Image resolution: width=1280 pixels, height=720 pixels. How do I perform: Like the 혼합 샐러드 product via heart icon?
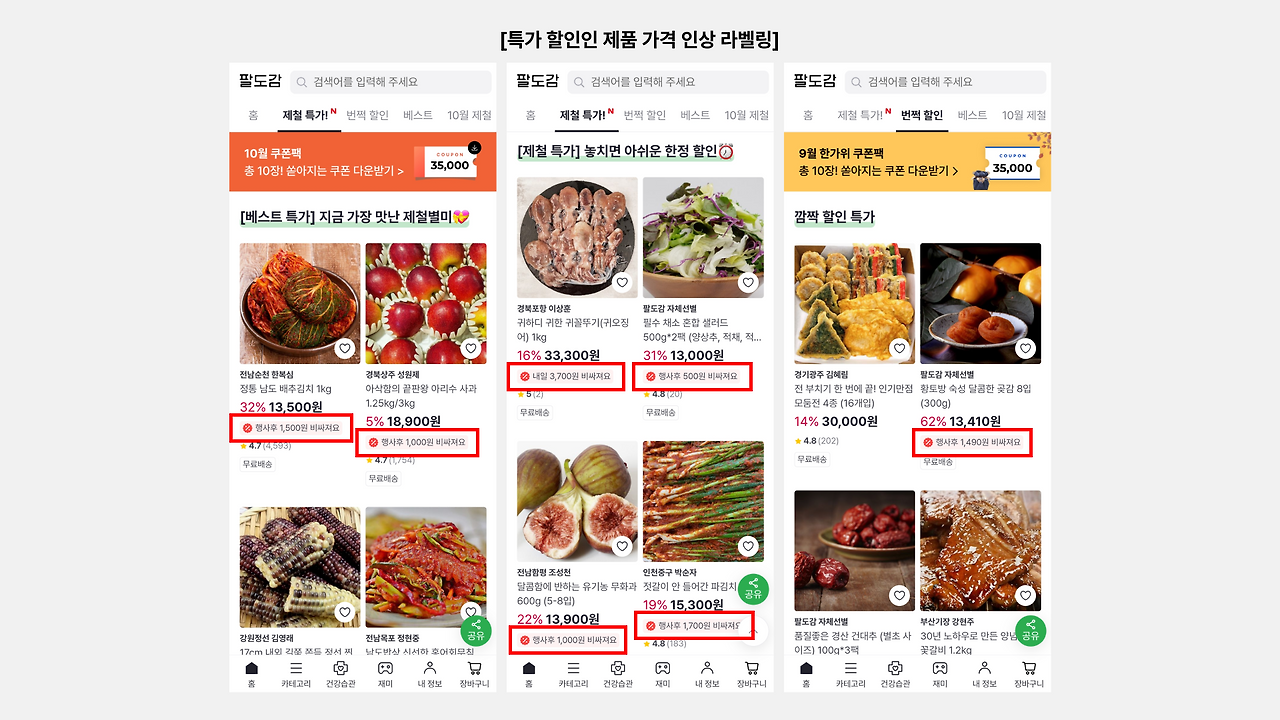[x=748, y=283]
